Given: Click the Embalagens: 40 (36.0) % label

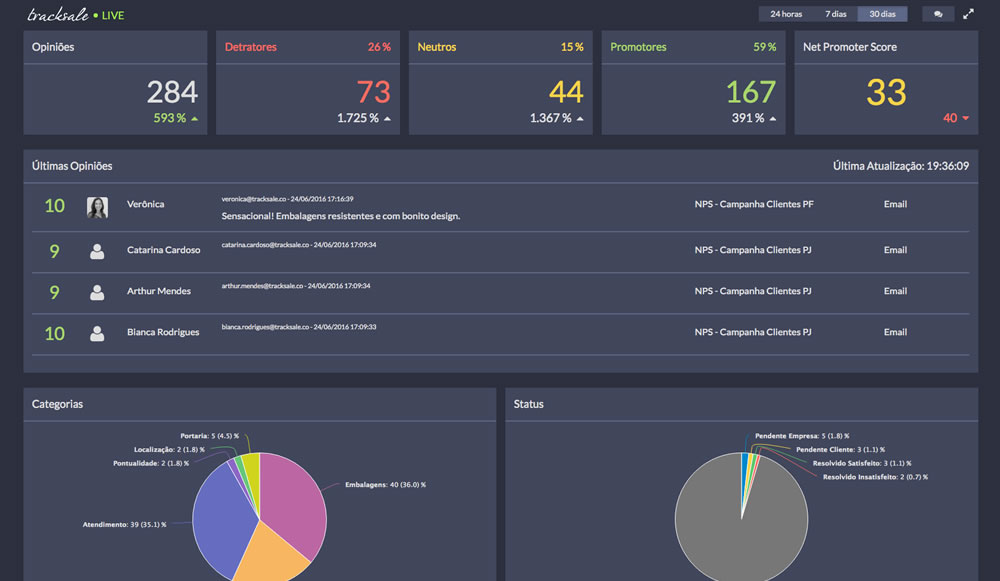Looking at the screenshot, I should click(x=385, y=485).
